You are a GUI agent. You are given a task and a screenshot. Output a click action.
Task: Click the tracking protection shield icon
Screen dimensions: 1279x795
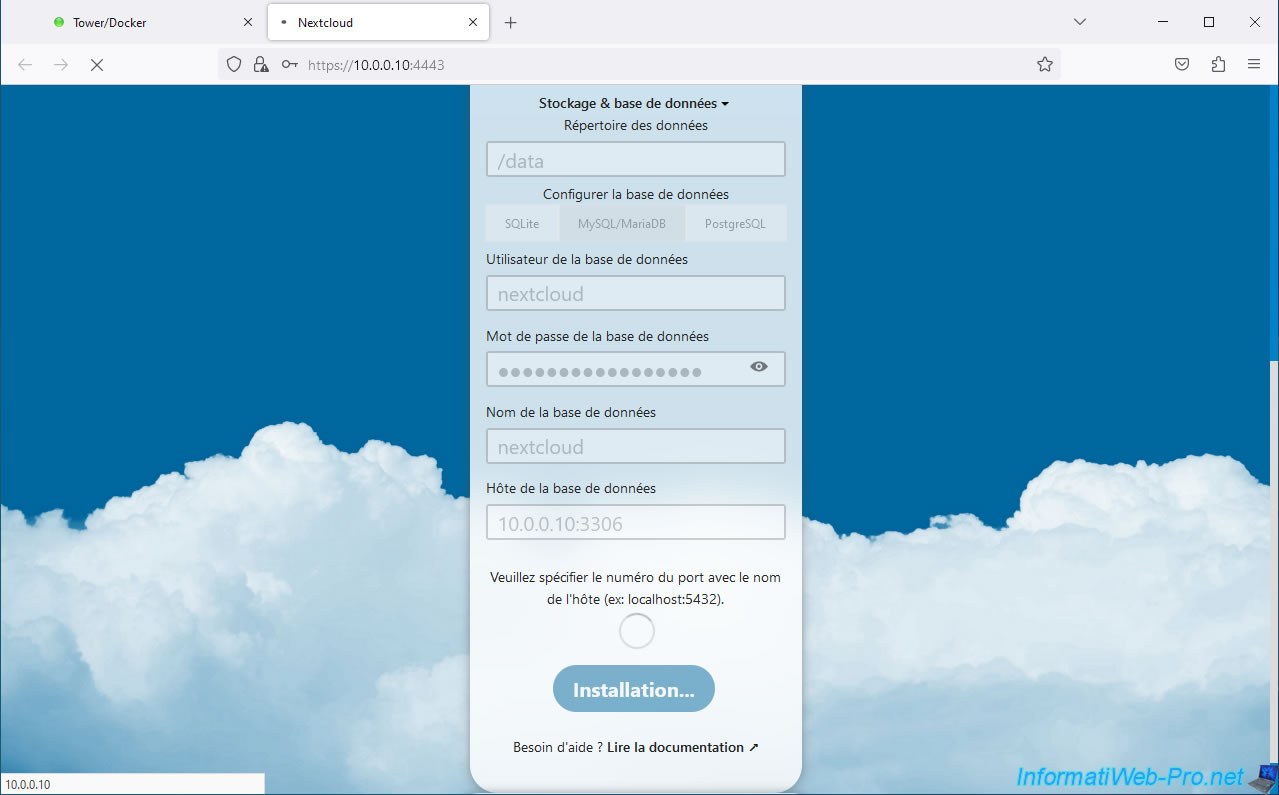(234, 65)
